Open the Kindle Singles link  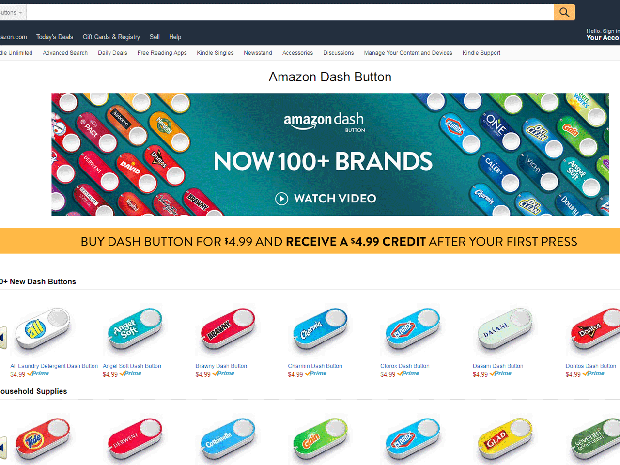[215, 53]
